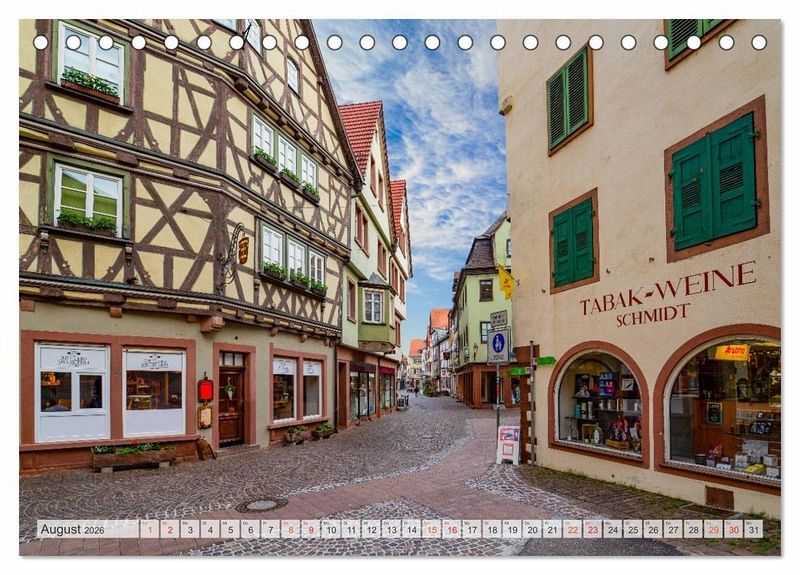Click the 'August 2026' month label
Screen dimensions: 800x575
(x=72, y=530)
